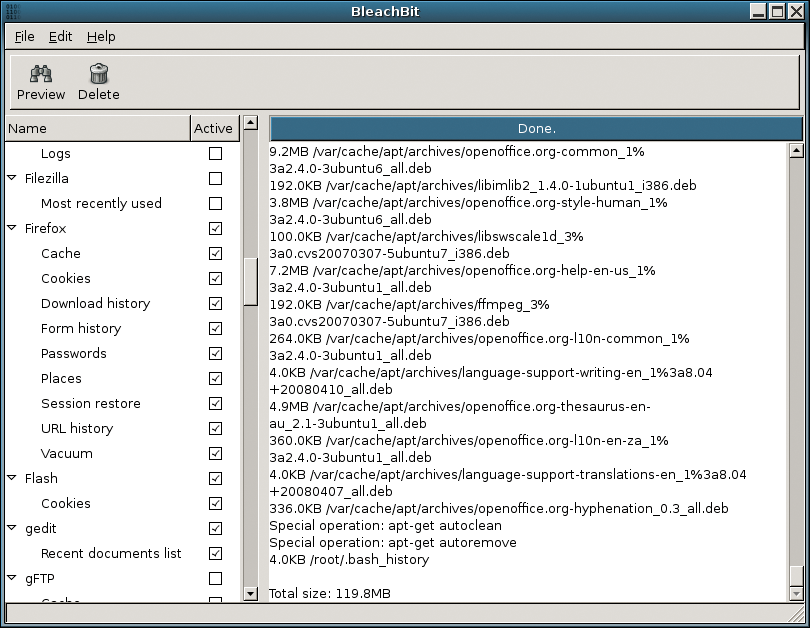810x628 pixels.
Task: Select Recent documents list item
Action: (x=111, y=554)
